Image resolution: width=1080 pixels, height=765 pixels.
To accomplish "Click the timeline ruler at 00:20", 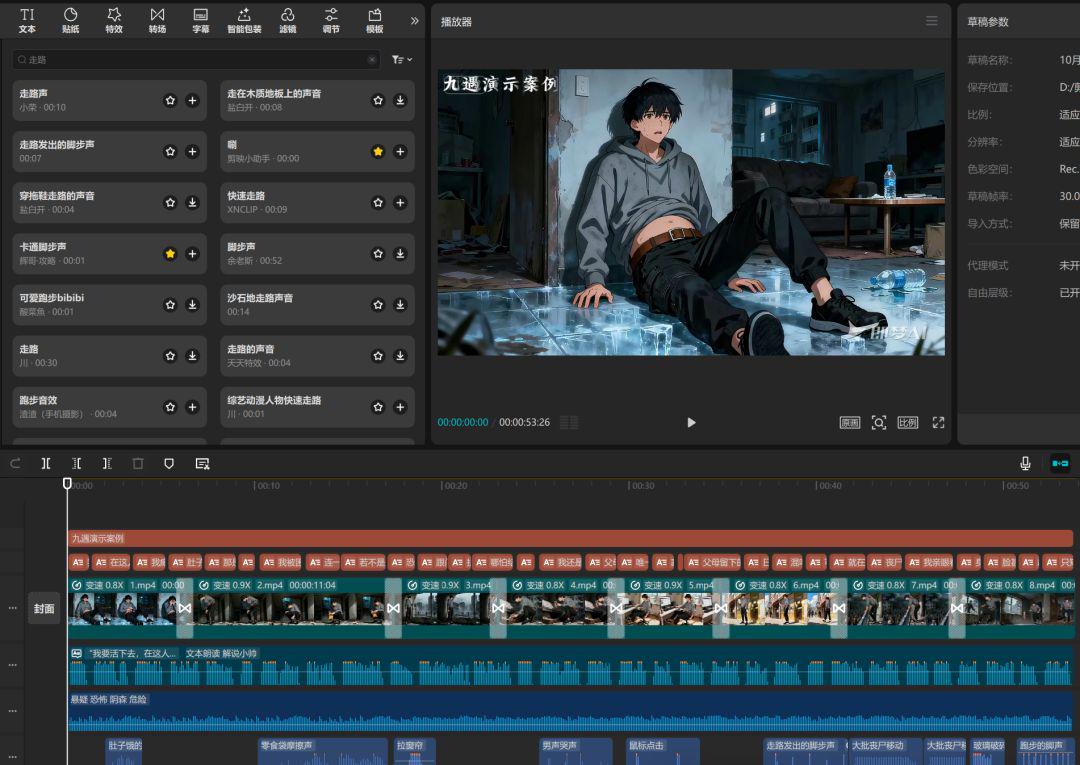I will tap(443, 486).
